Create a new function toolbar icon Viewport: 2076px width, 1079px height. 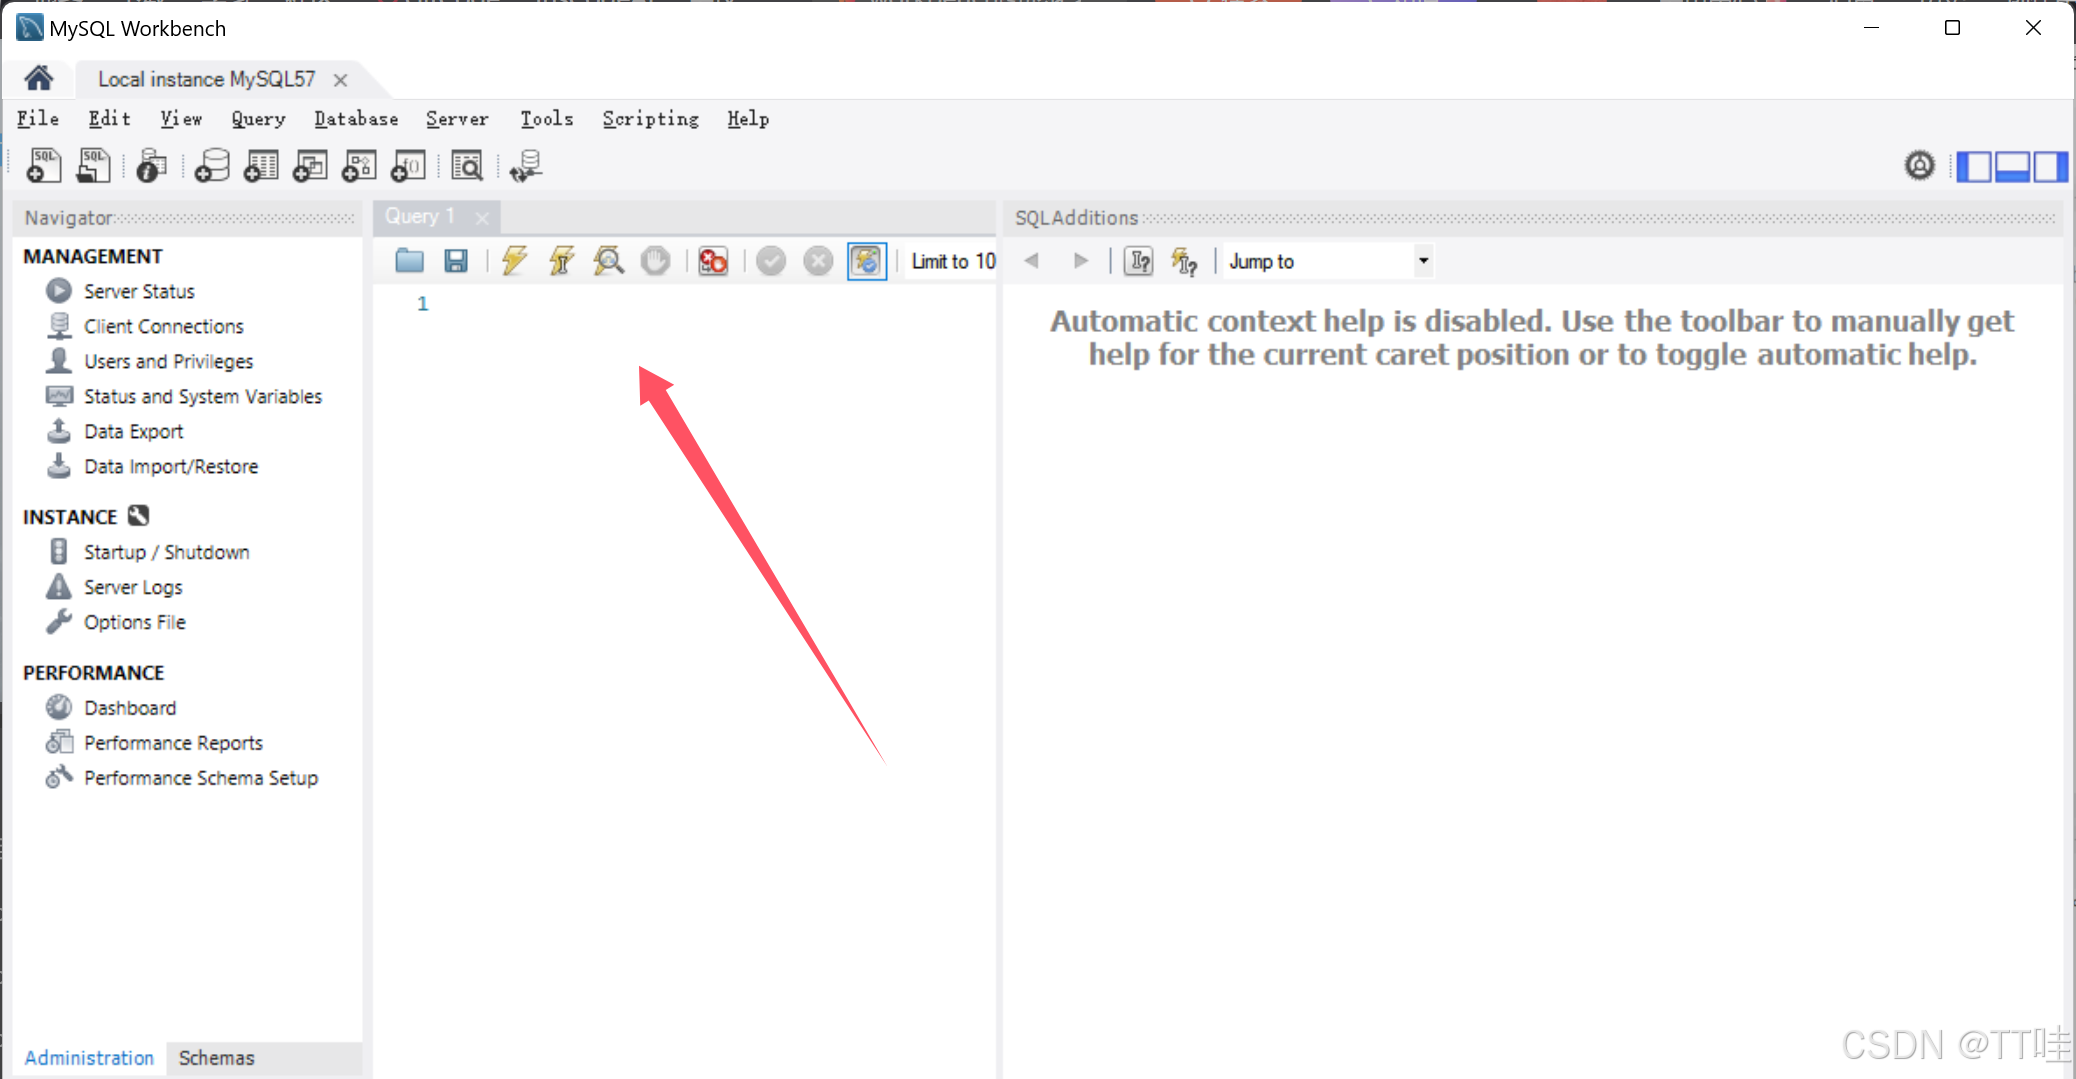pos(409,165)
